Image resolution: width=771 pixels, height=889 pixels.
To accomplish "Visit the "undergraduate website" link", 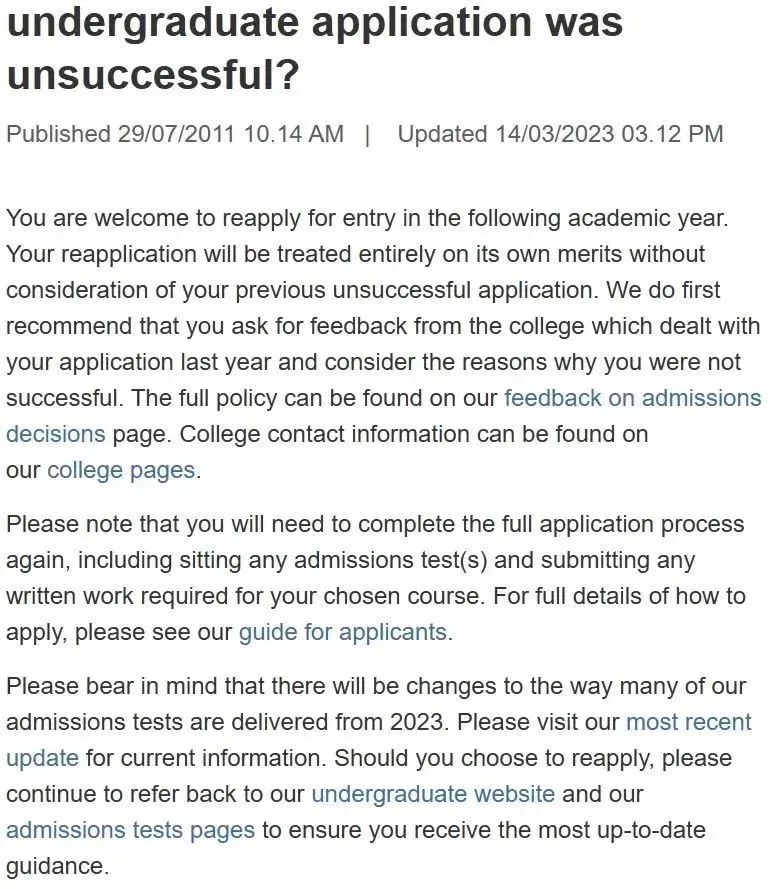I will coord(433,794).
